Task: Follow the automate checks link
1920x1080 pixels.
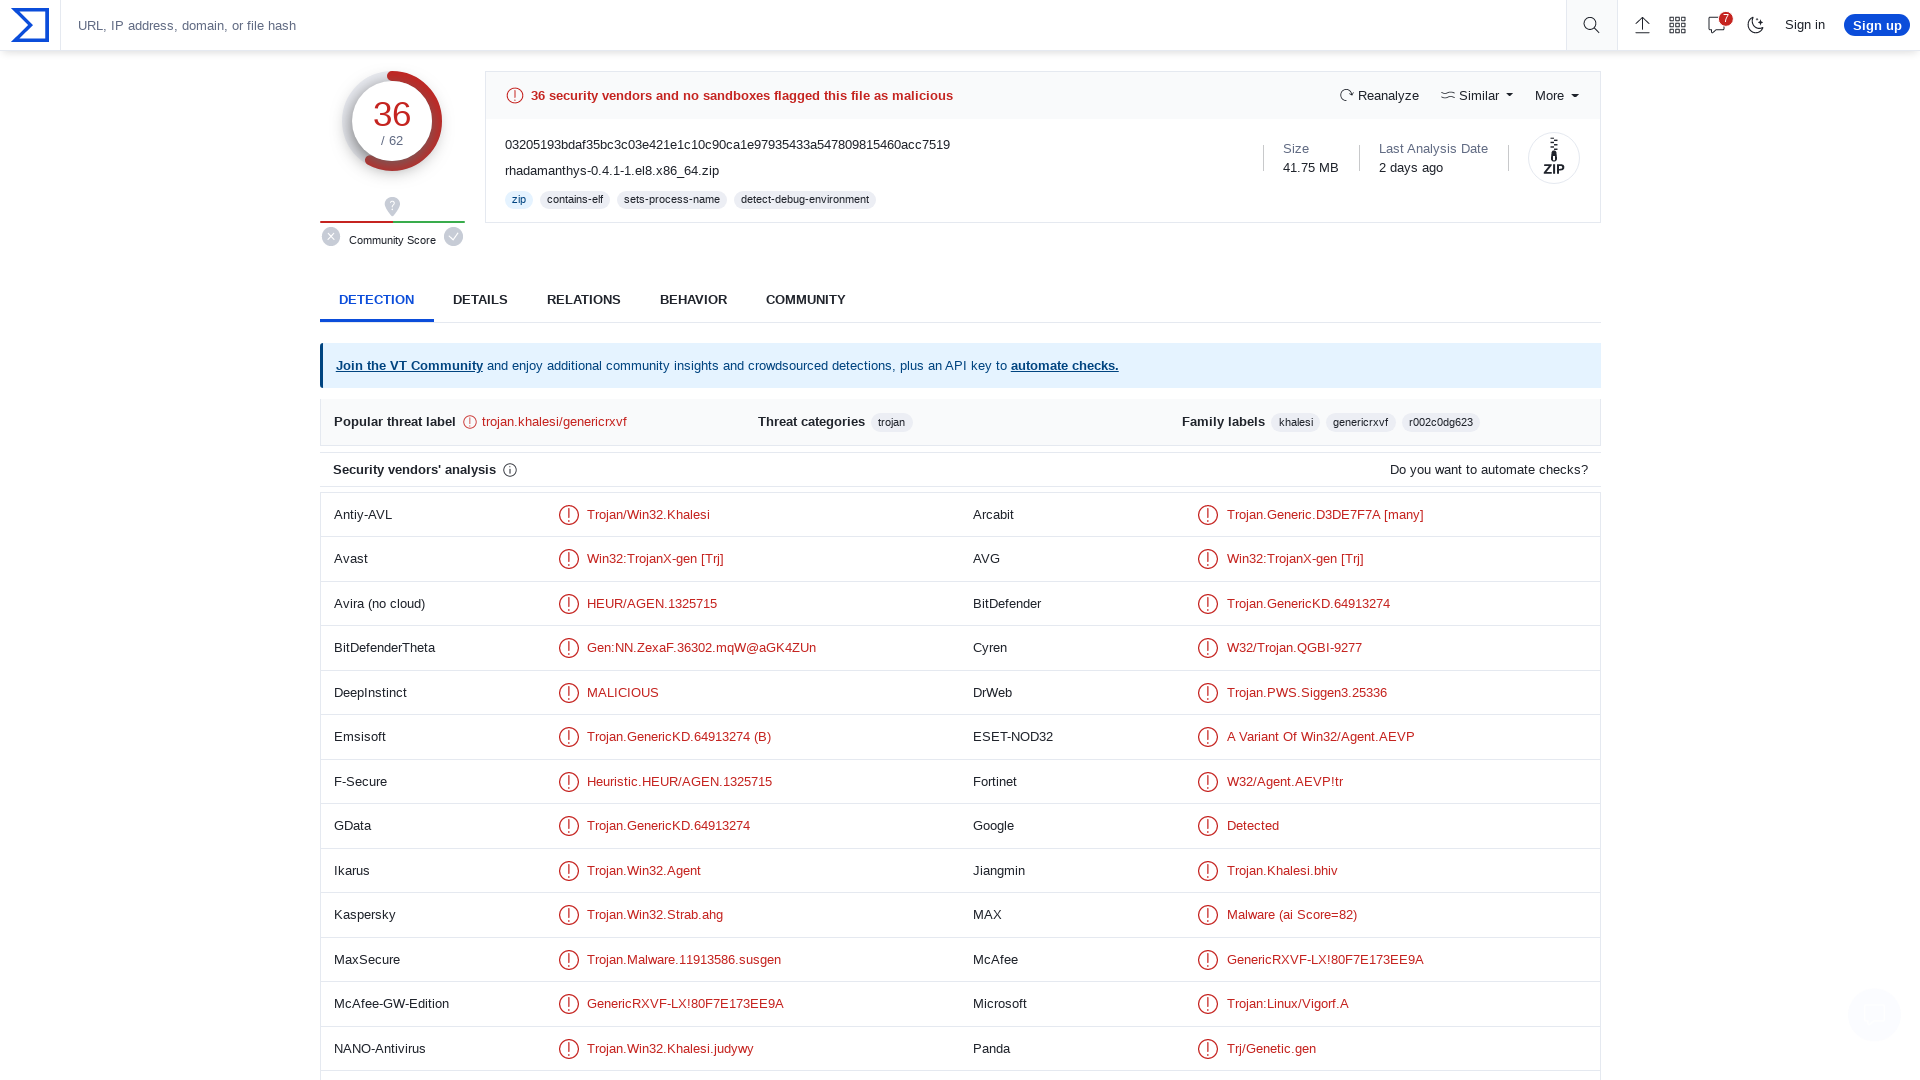Action: (x=1065, y=366)
